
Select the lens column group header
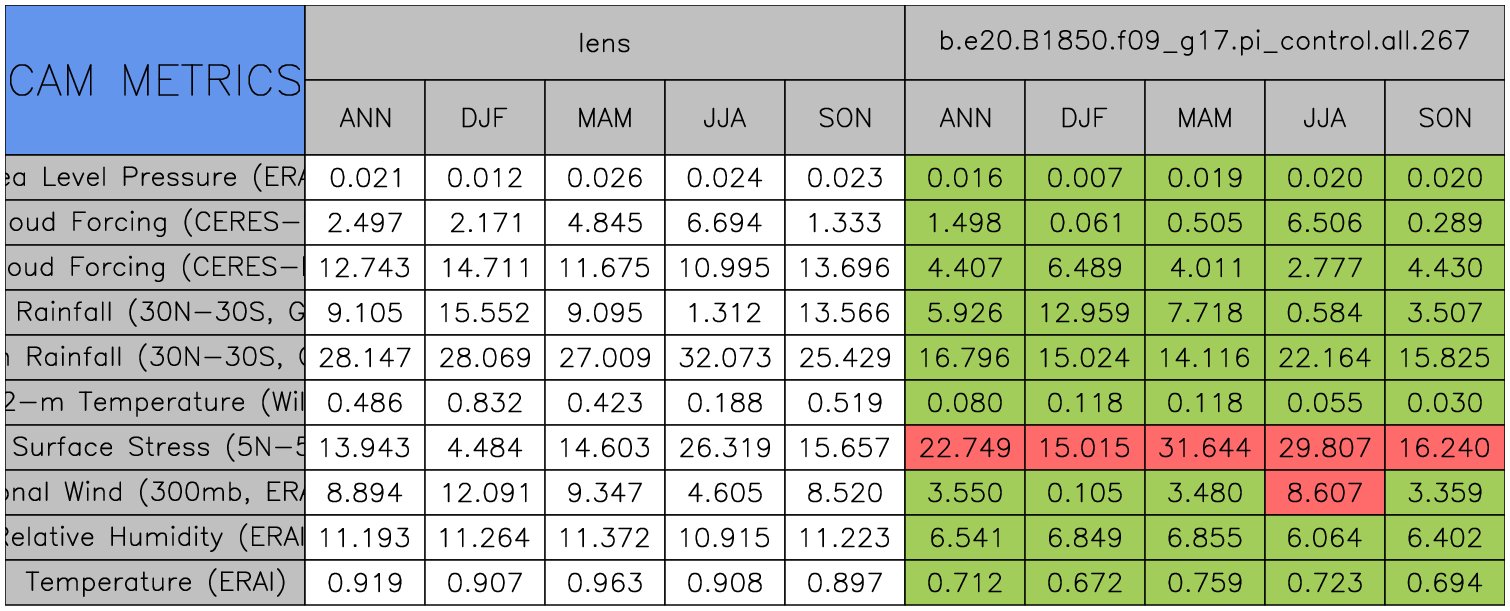(x=604, y=42)
